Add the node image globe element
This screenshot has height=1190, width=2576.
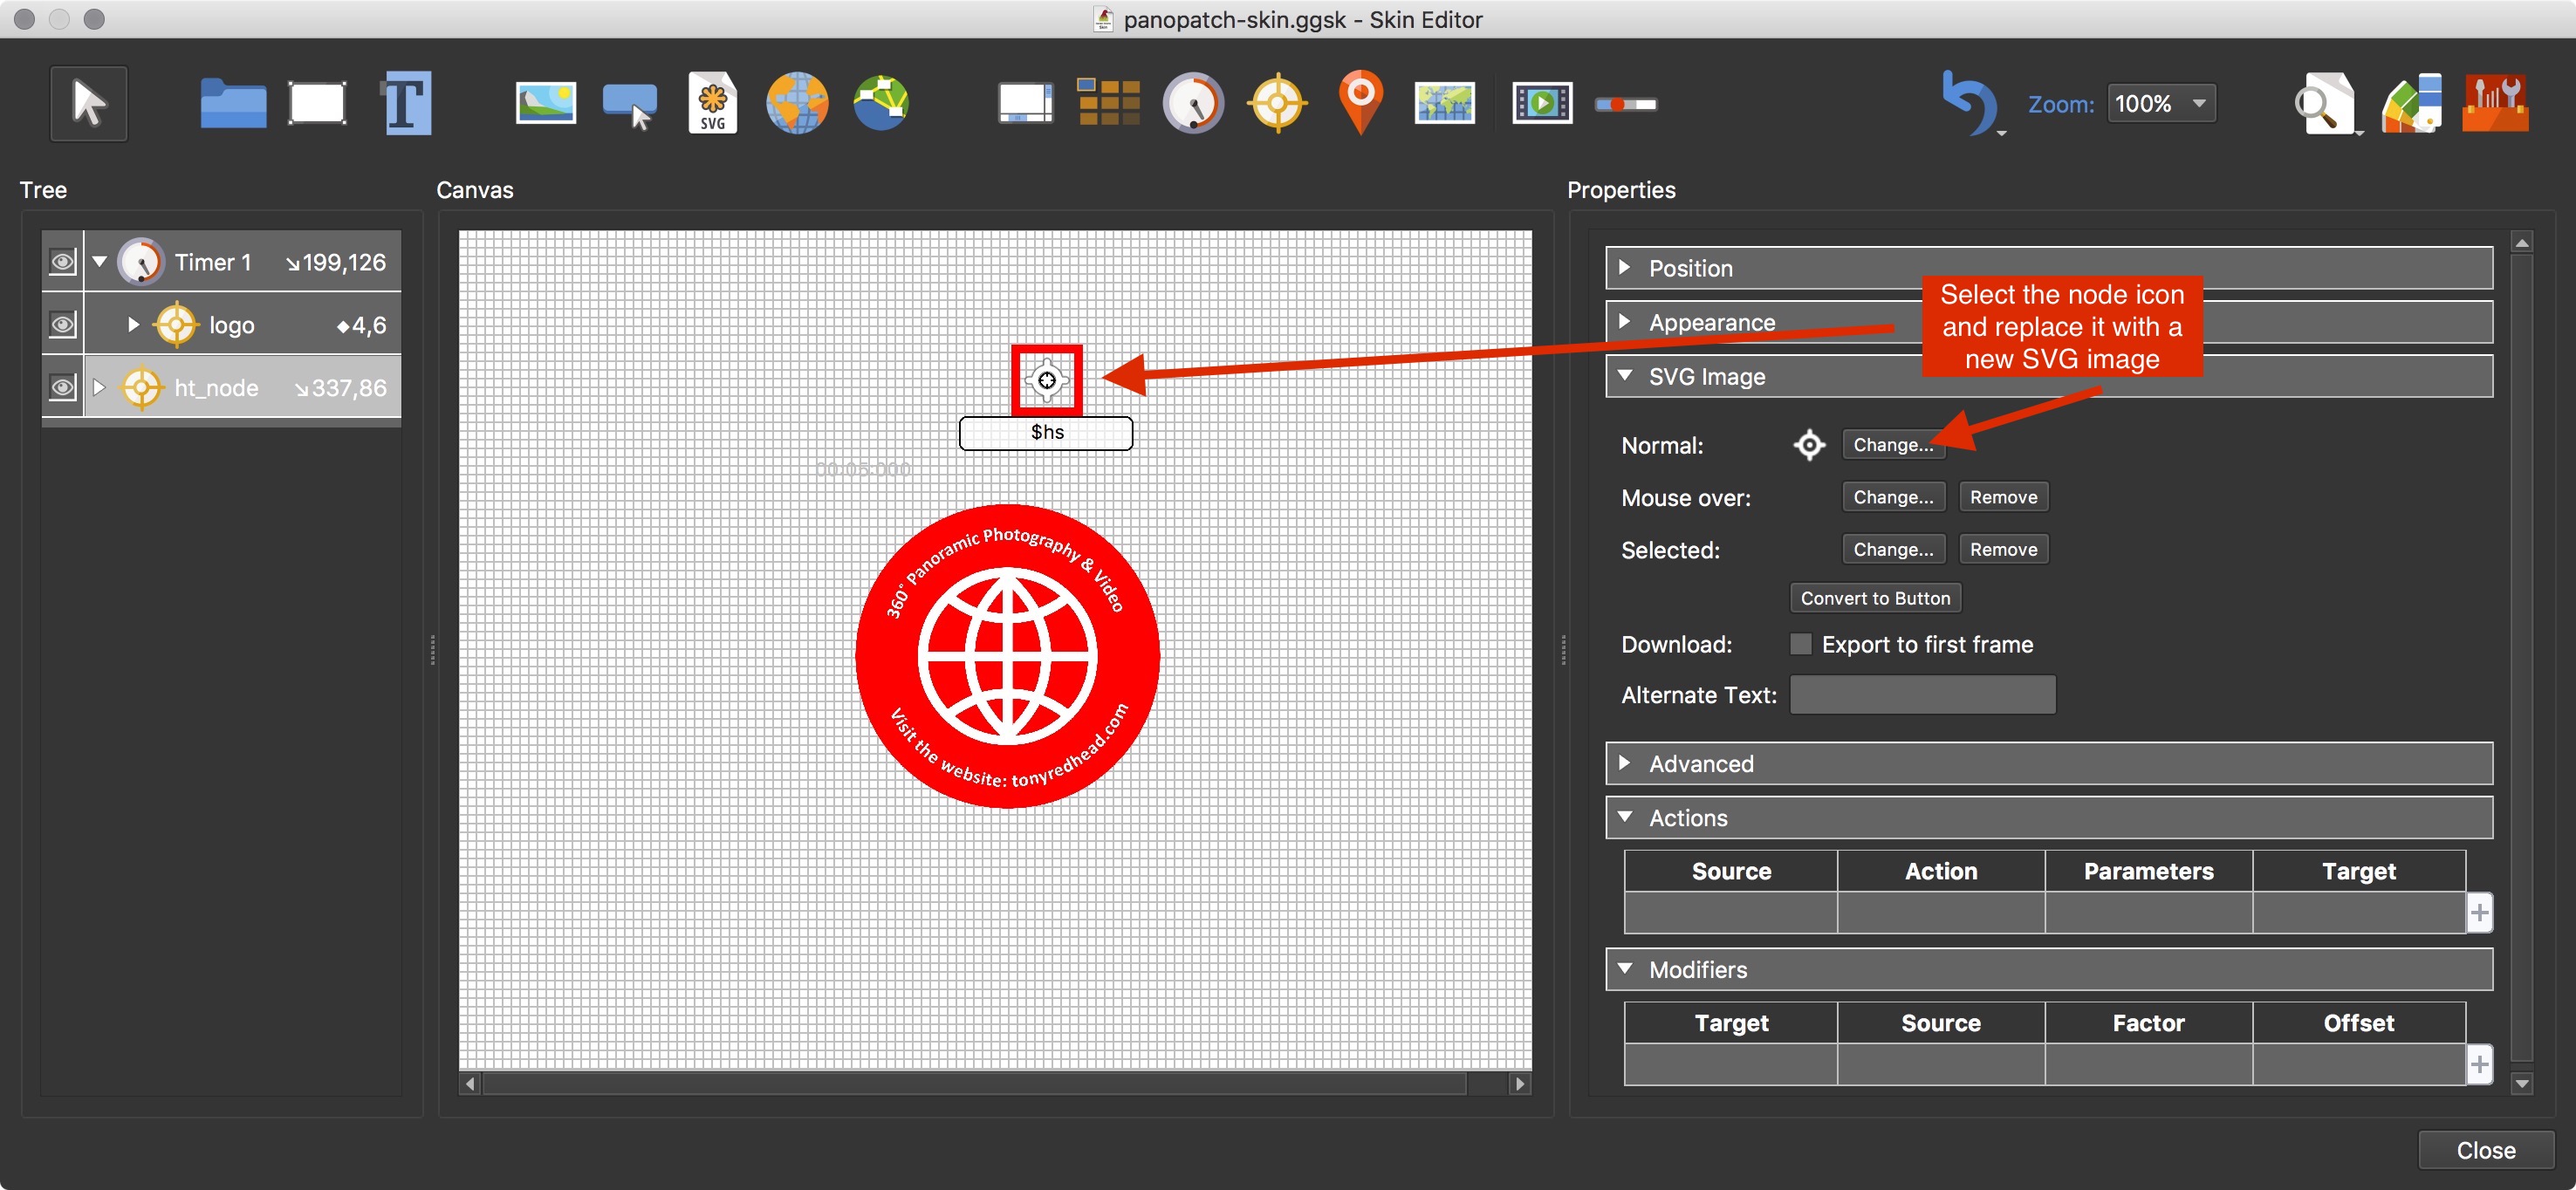881,103
